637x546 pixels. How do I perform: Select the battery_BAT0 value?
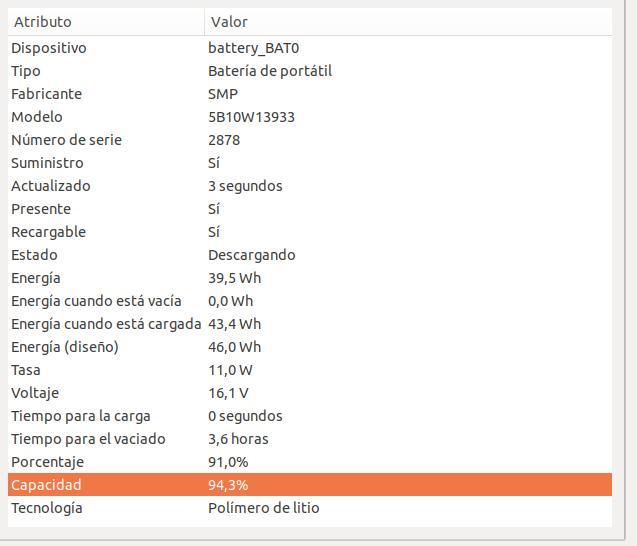(254, 48)
